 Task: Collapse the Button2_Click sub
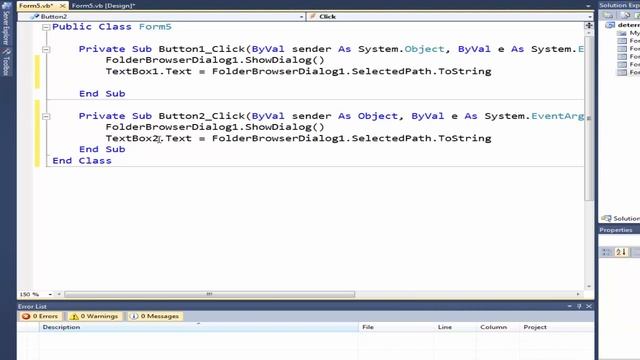coord(46,116)
